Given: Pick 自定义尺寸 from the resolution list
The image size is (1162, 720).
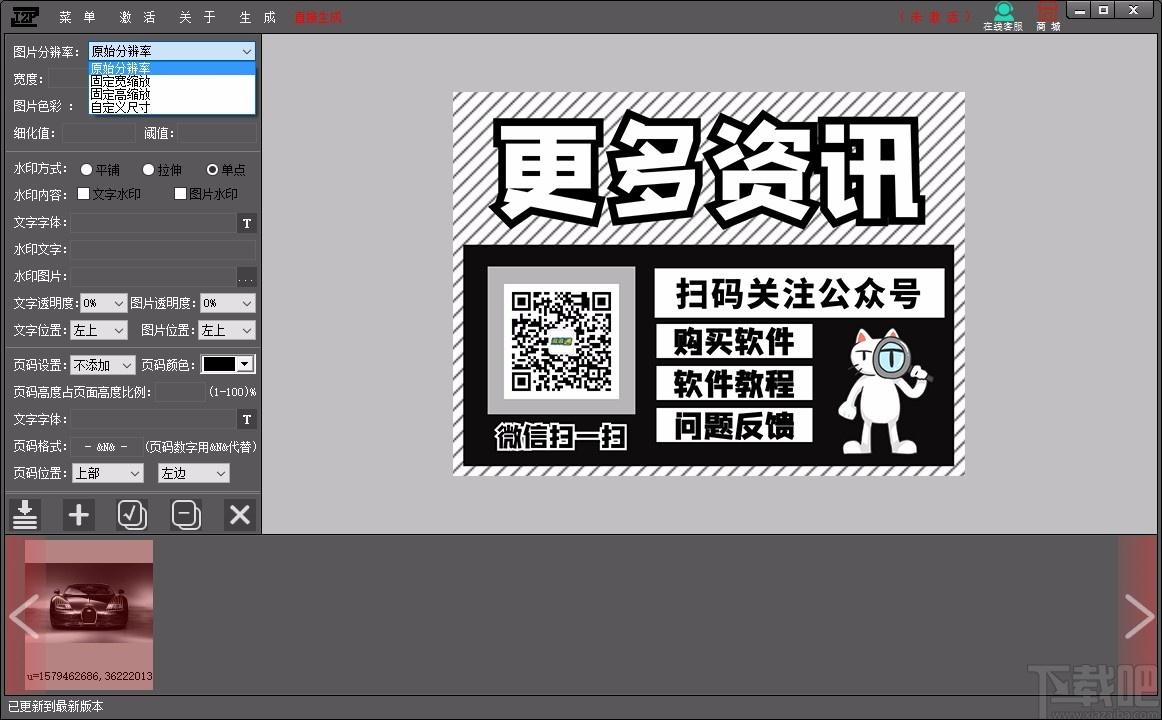Looking at the screenshot, I should 172,107.
